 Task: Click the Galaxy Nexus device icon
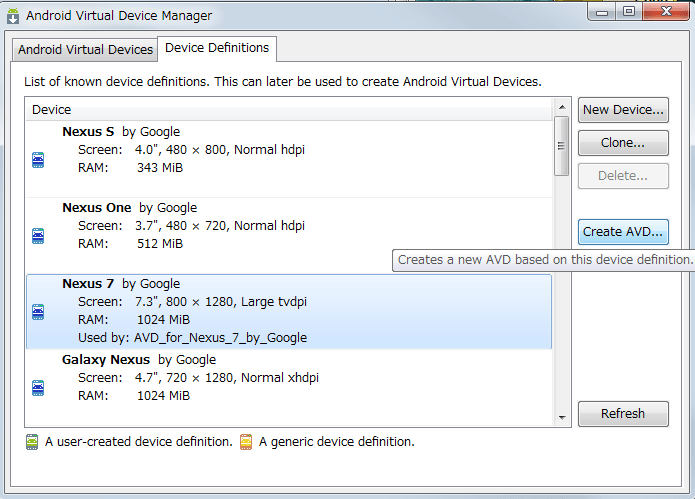coord(38,388)
